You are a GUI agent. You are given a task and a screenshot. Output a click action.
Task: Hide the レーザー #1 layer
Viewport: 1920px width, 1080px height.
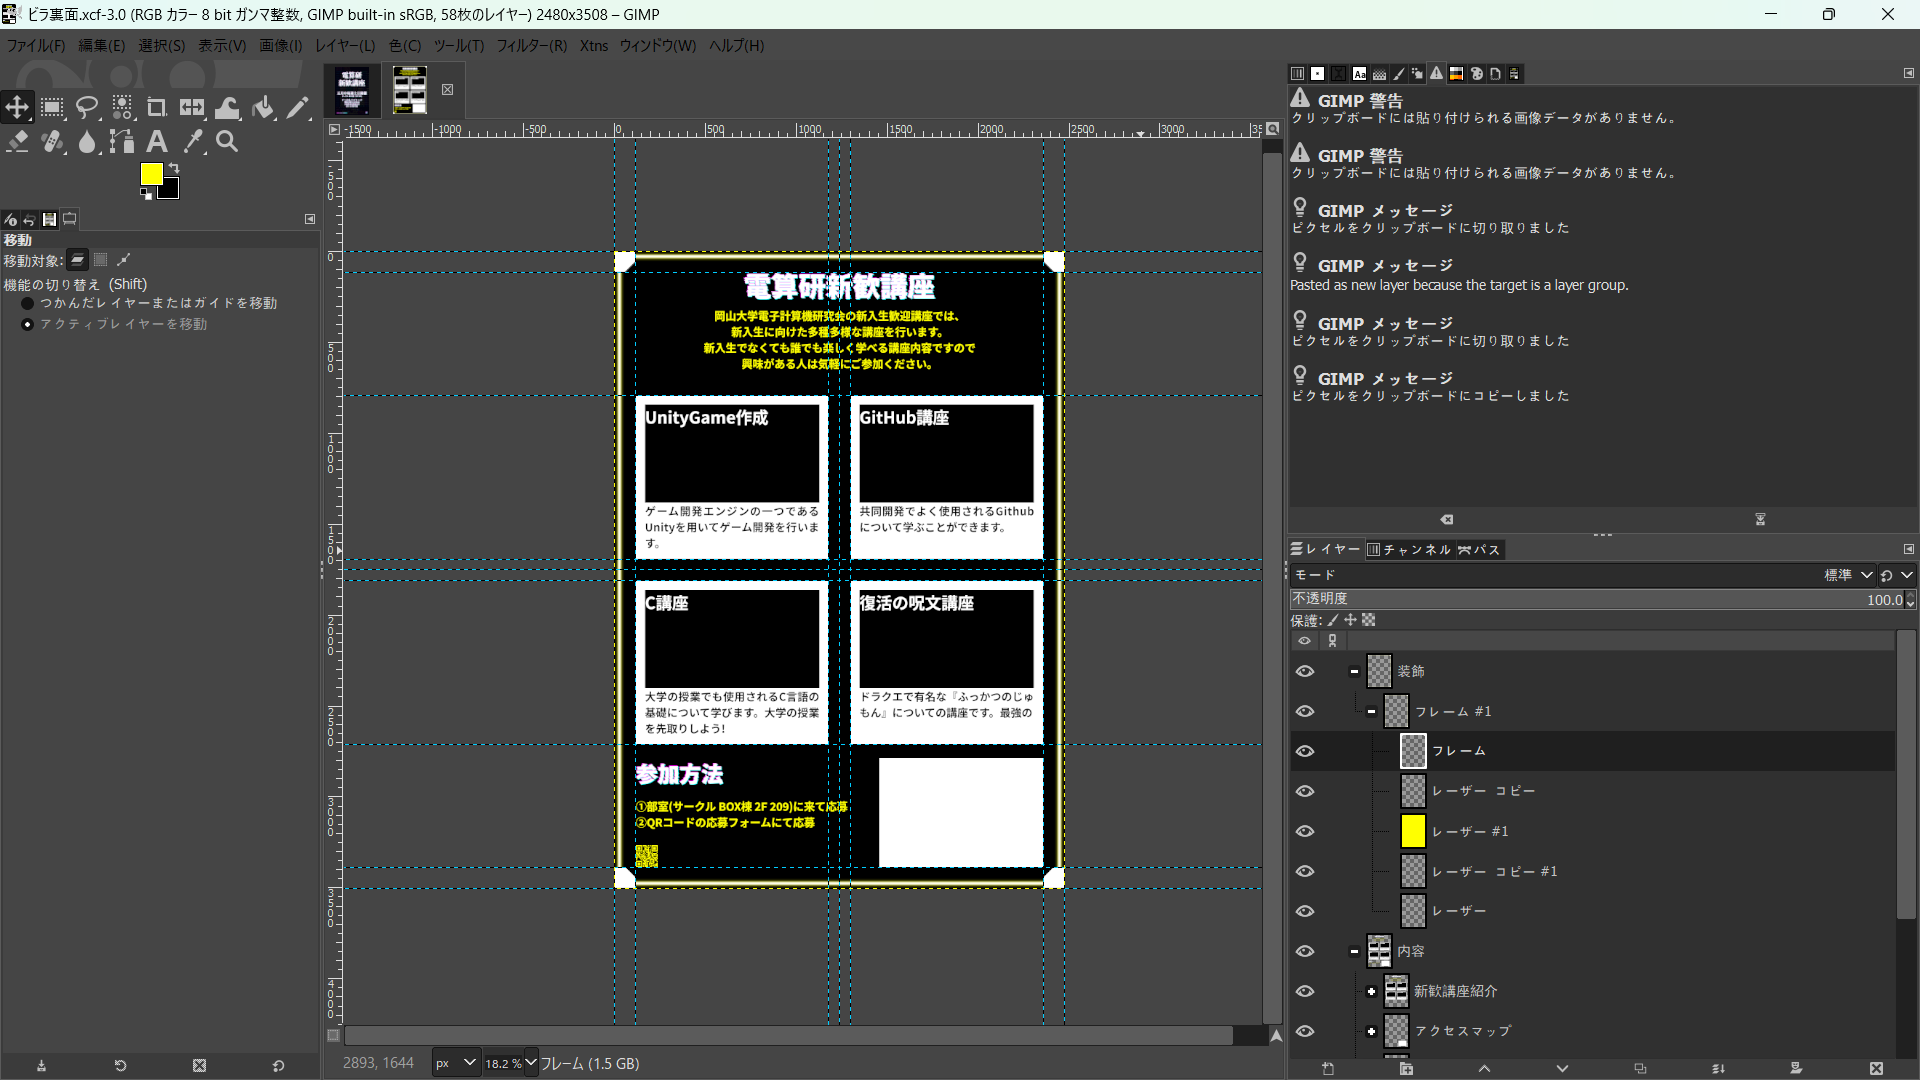coord(1305,831)
